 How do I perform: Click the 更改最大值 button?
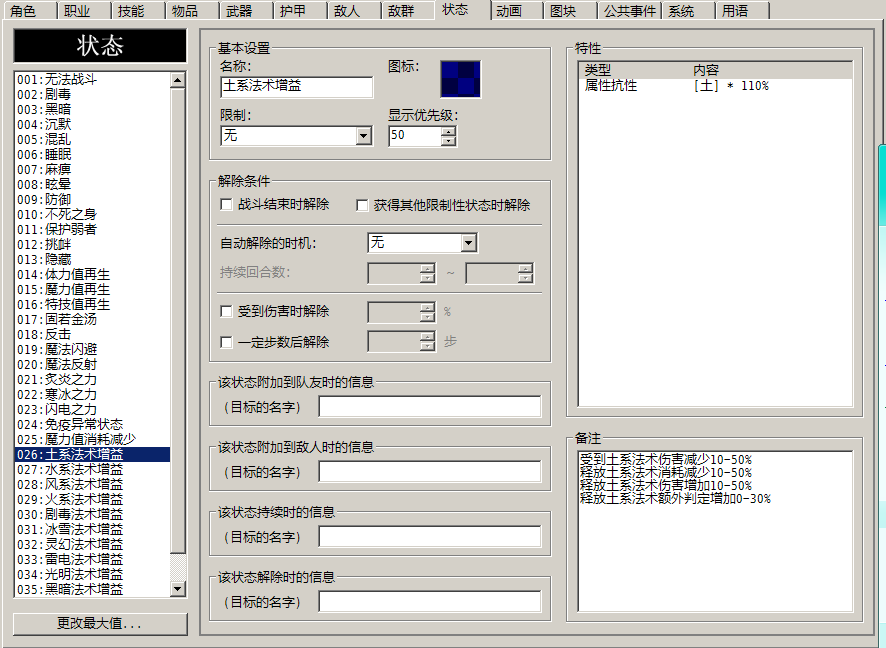click(x=100, y=624)
